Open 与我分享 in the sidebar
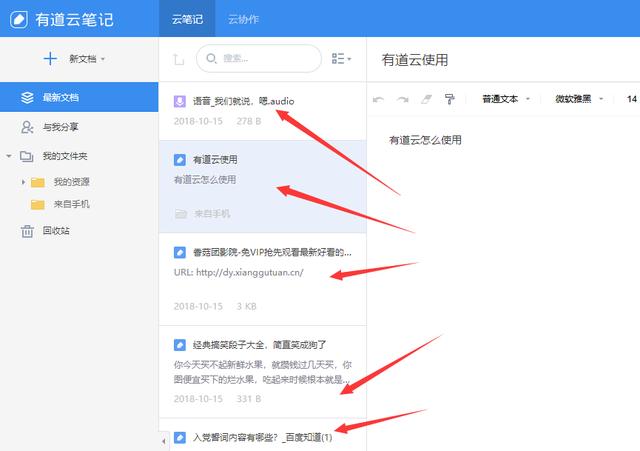The image size is (640, 451). coord(60,127)
